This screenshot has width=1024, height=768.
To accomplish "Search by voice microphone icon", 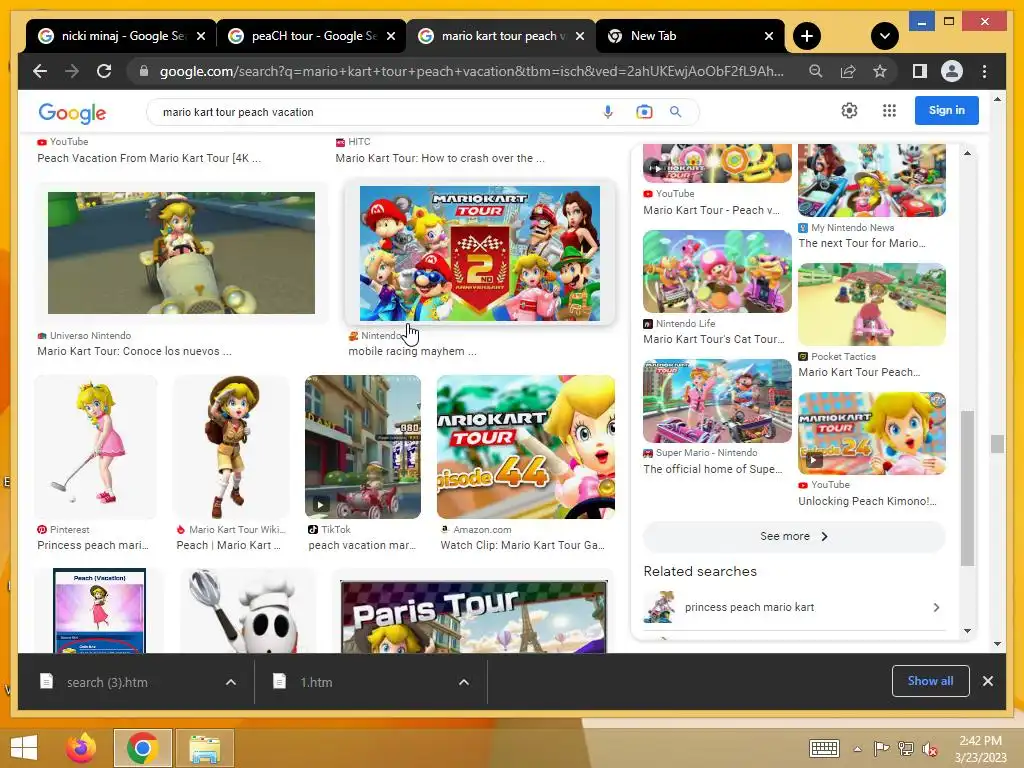I will [x=607, y=112].
